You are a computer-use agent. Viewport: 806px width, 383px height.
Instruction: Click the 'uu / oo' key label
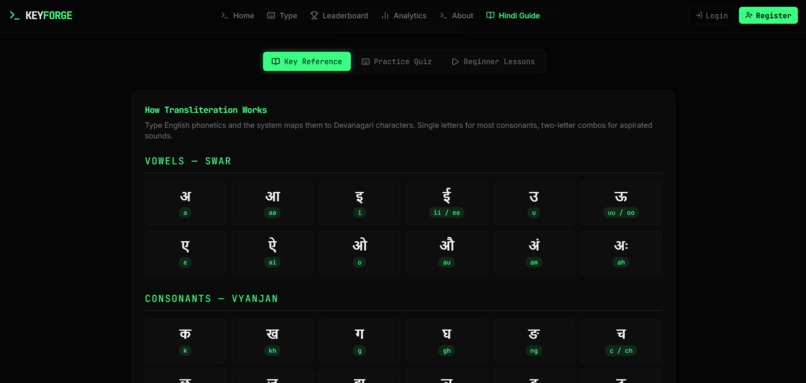click(621, 213)
